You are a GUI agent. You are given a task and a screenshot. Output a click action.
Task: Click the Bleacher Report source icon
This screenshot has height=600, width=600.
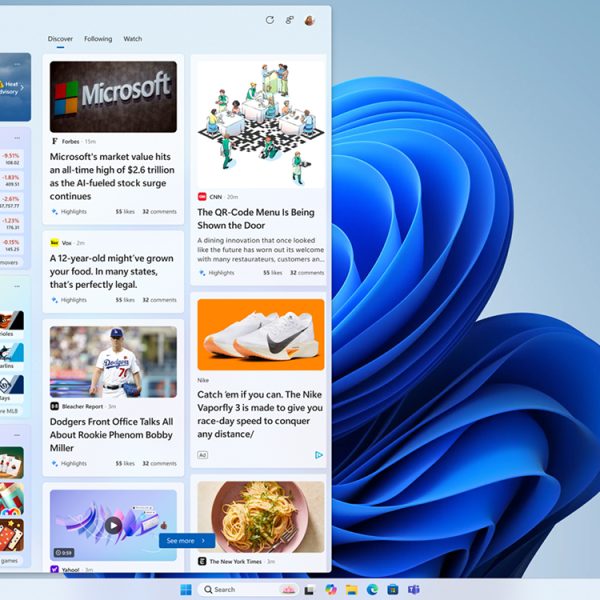click(54, 406)
